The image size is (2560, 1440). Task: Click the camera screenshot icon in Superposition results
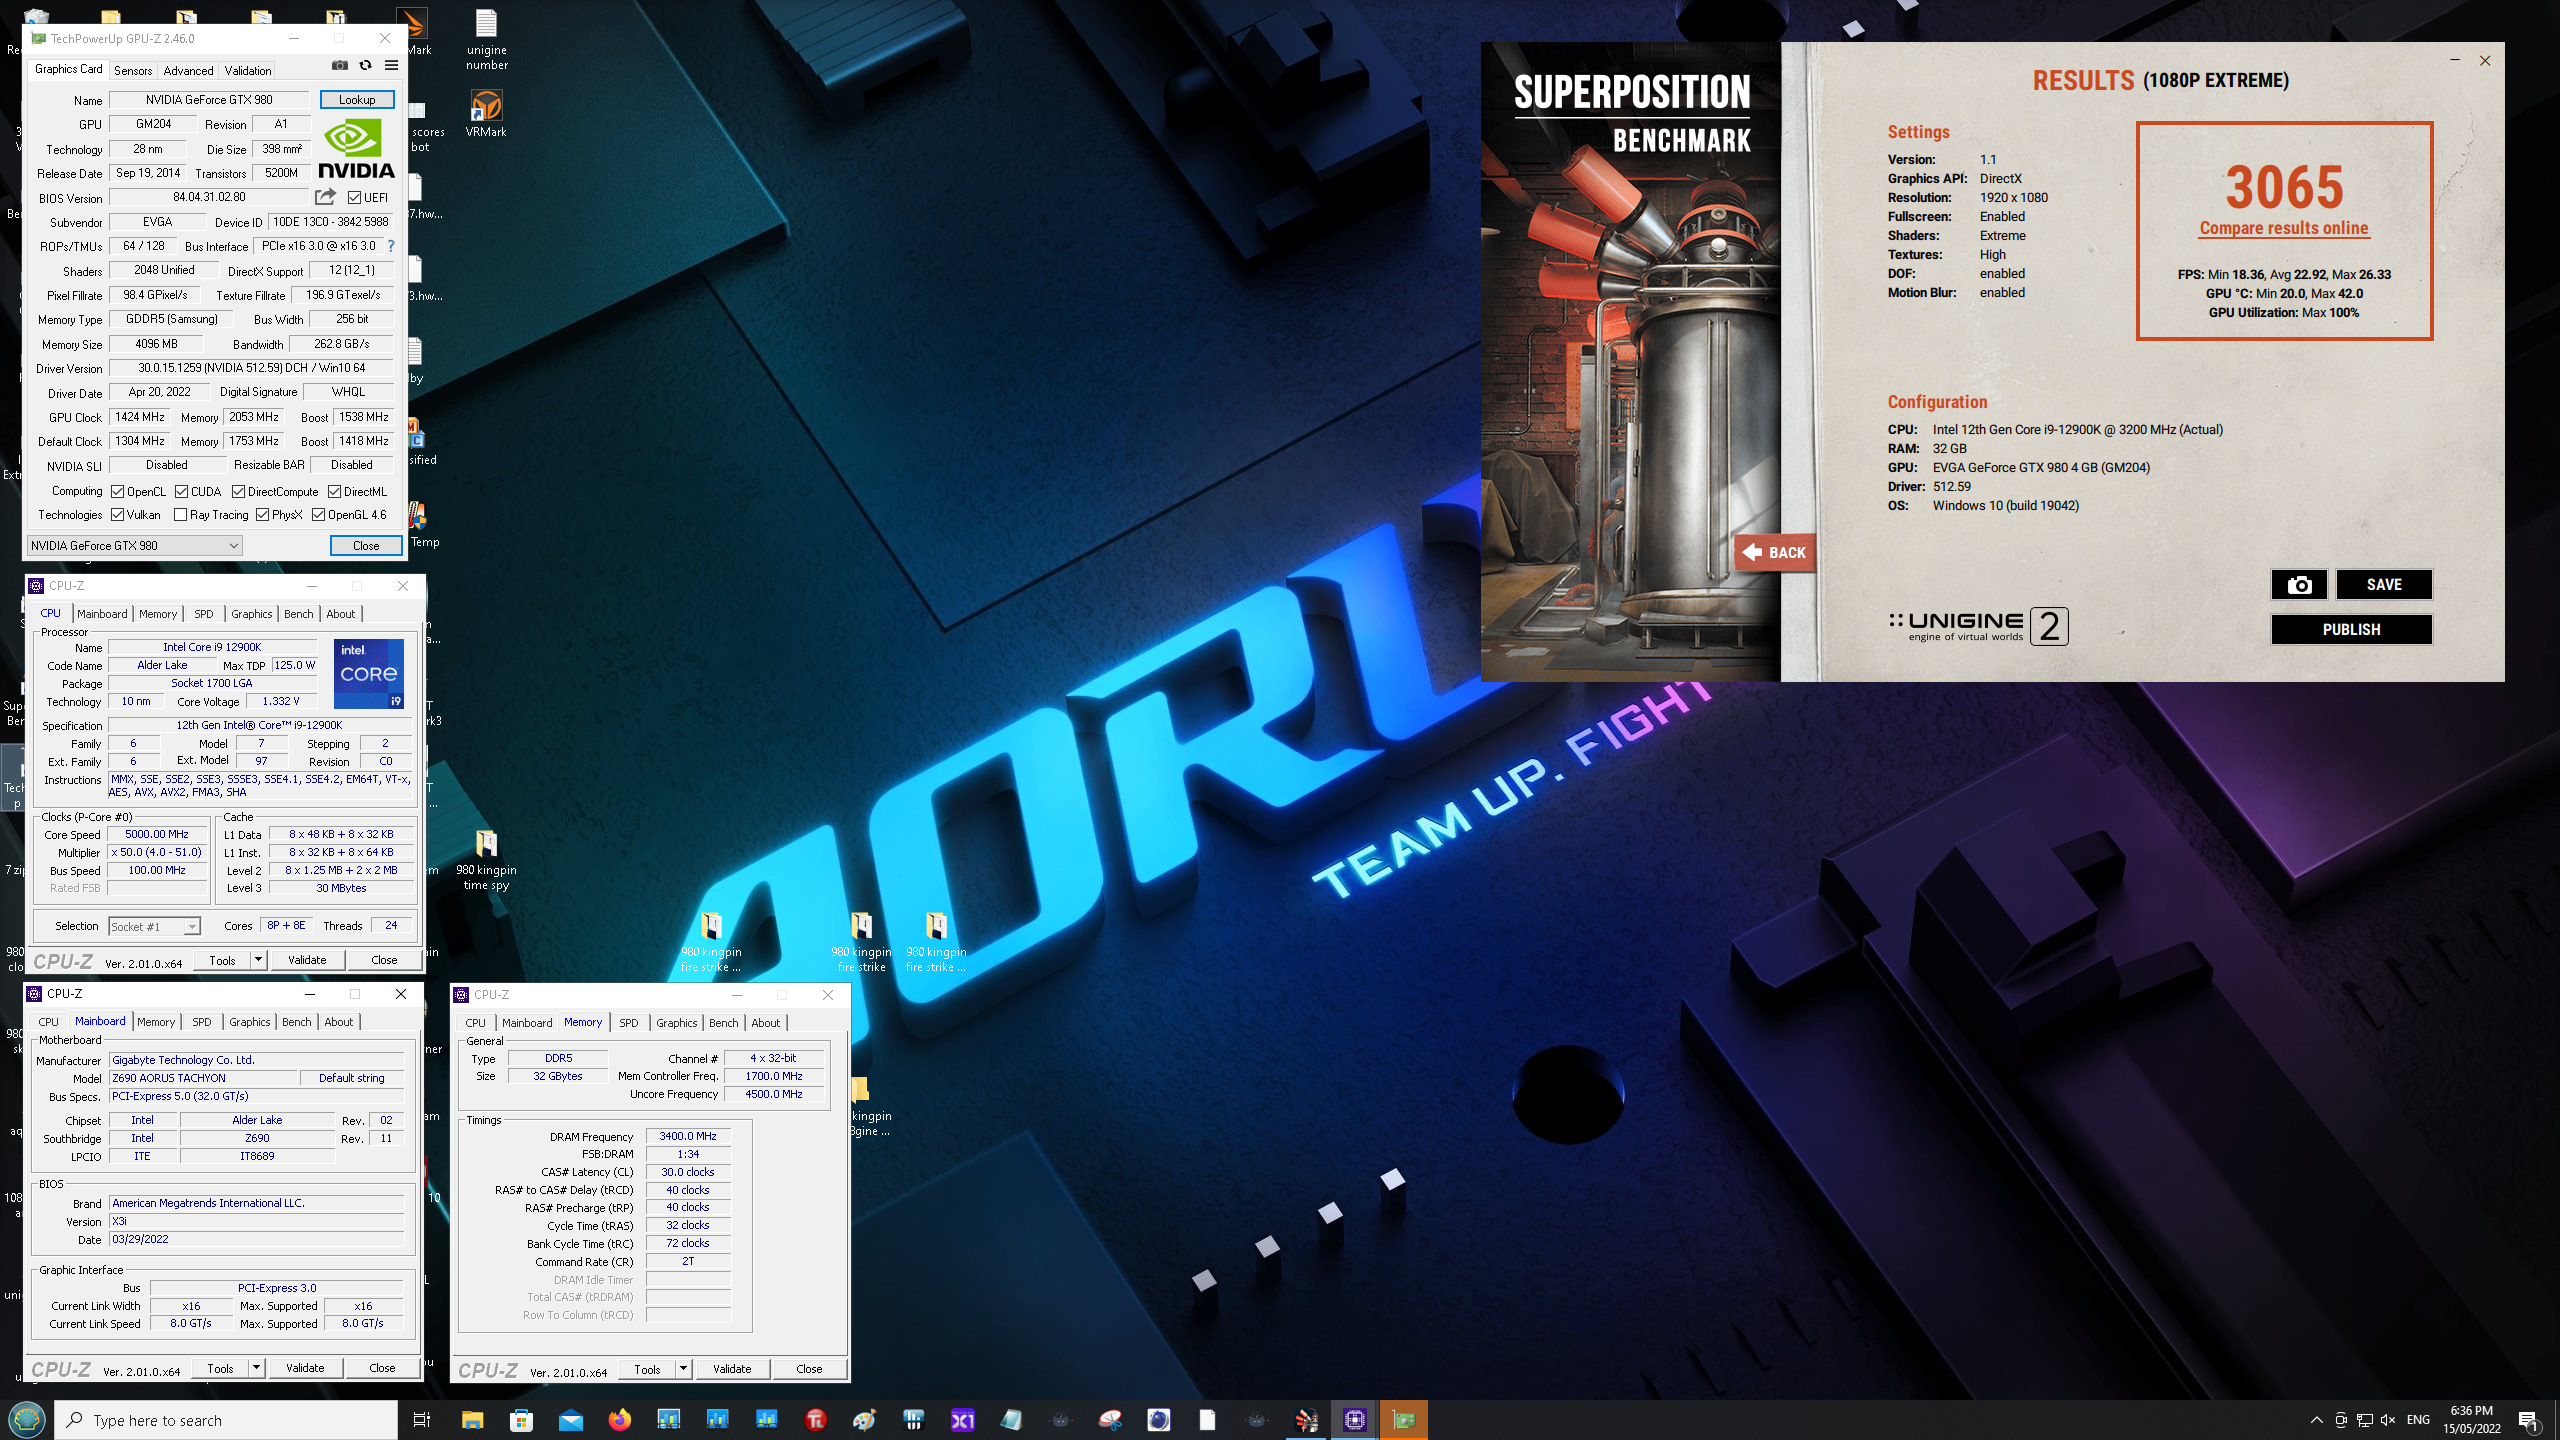[x=2299, y=585]
